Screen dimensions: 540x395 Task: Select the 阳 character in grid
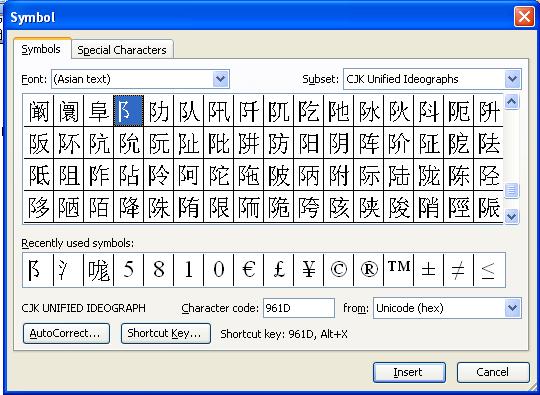point(309,143)
